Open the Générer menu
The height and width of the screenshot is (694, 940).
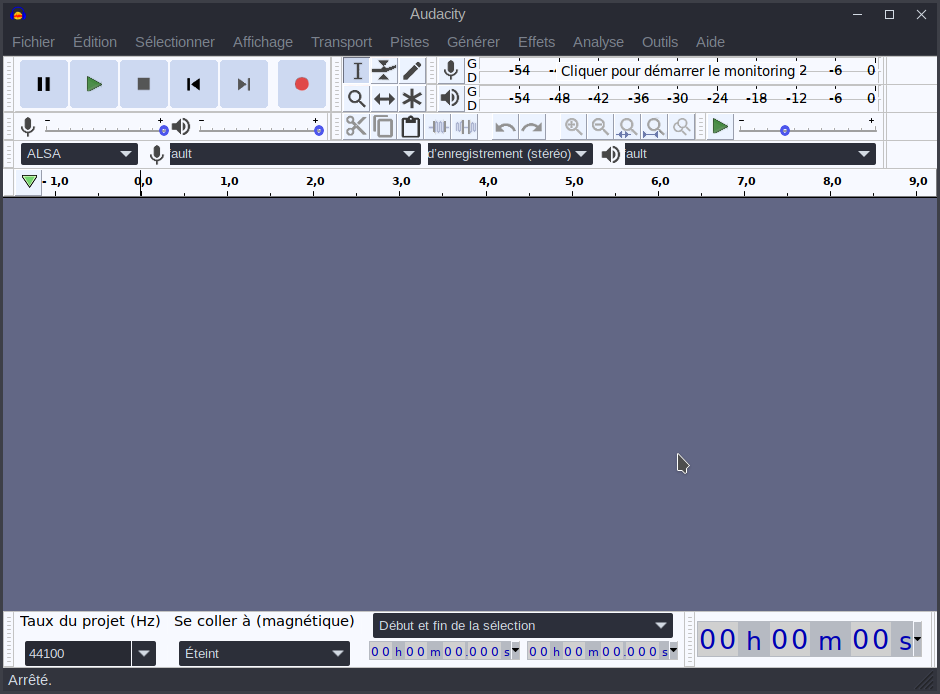tap(473, 42)
